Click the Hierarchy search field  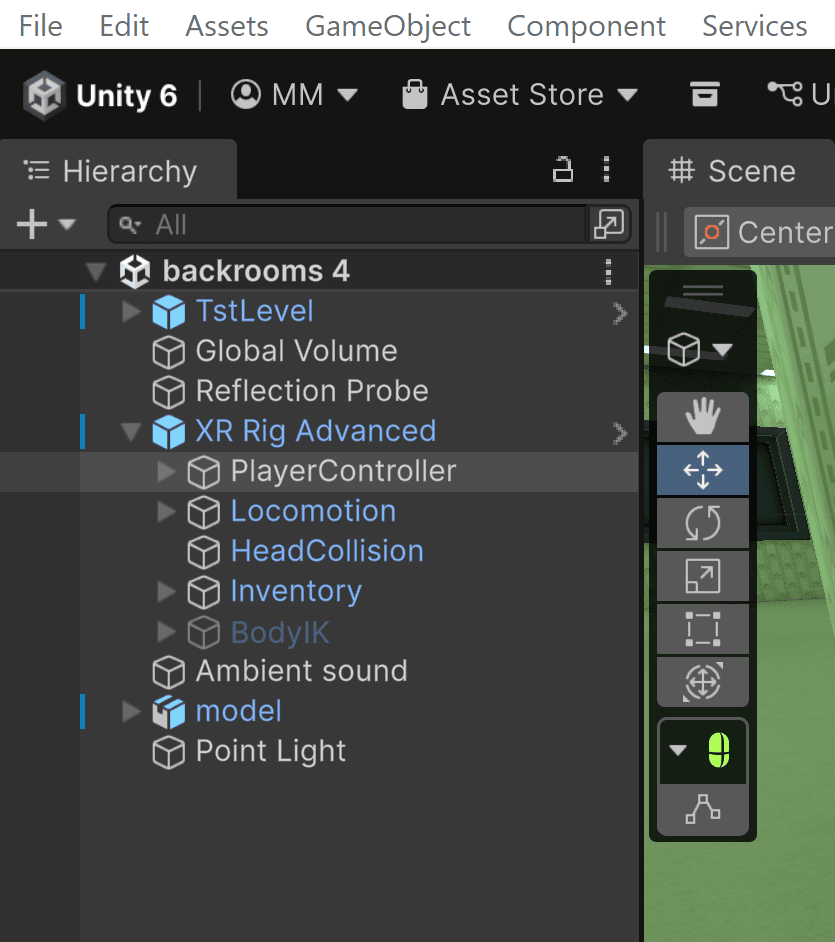pos(348,225)
